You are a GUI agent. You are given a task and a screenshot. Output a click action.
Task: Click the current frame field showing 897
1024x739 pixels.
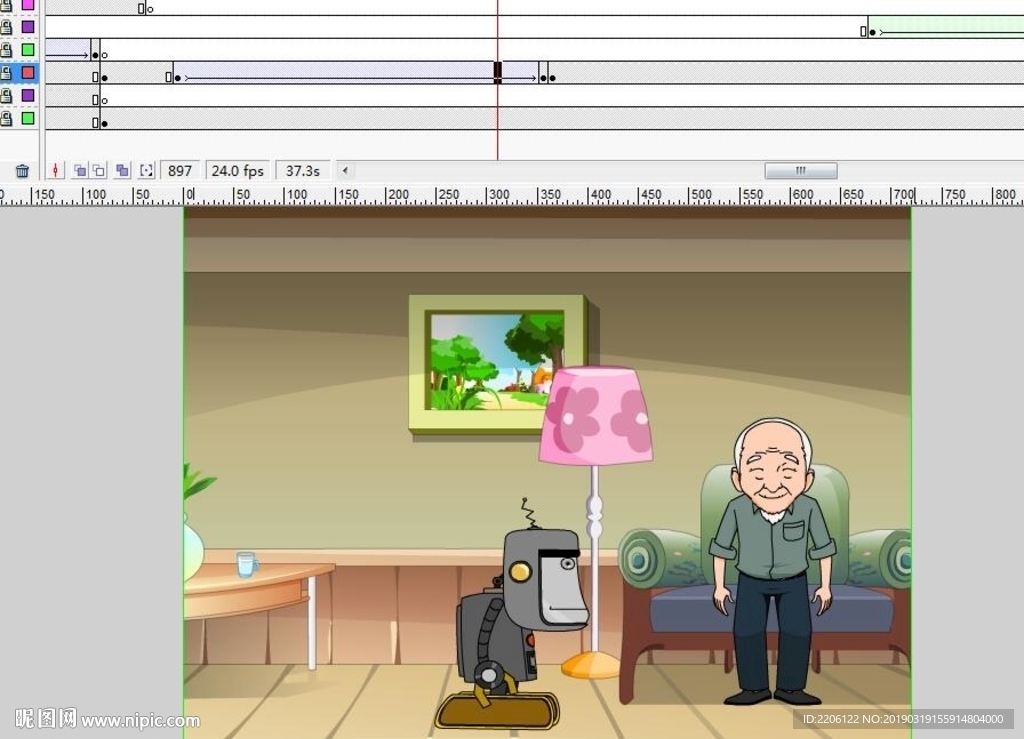tap(180, 171)
